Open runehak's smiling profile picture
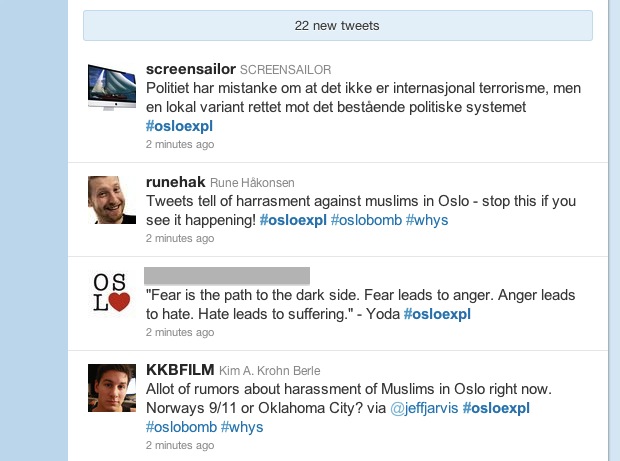This screenshot has width=620, height=461. pos(112,200)
